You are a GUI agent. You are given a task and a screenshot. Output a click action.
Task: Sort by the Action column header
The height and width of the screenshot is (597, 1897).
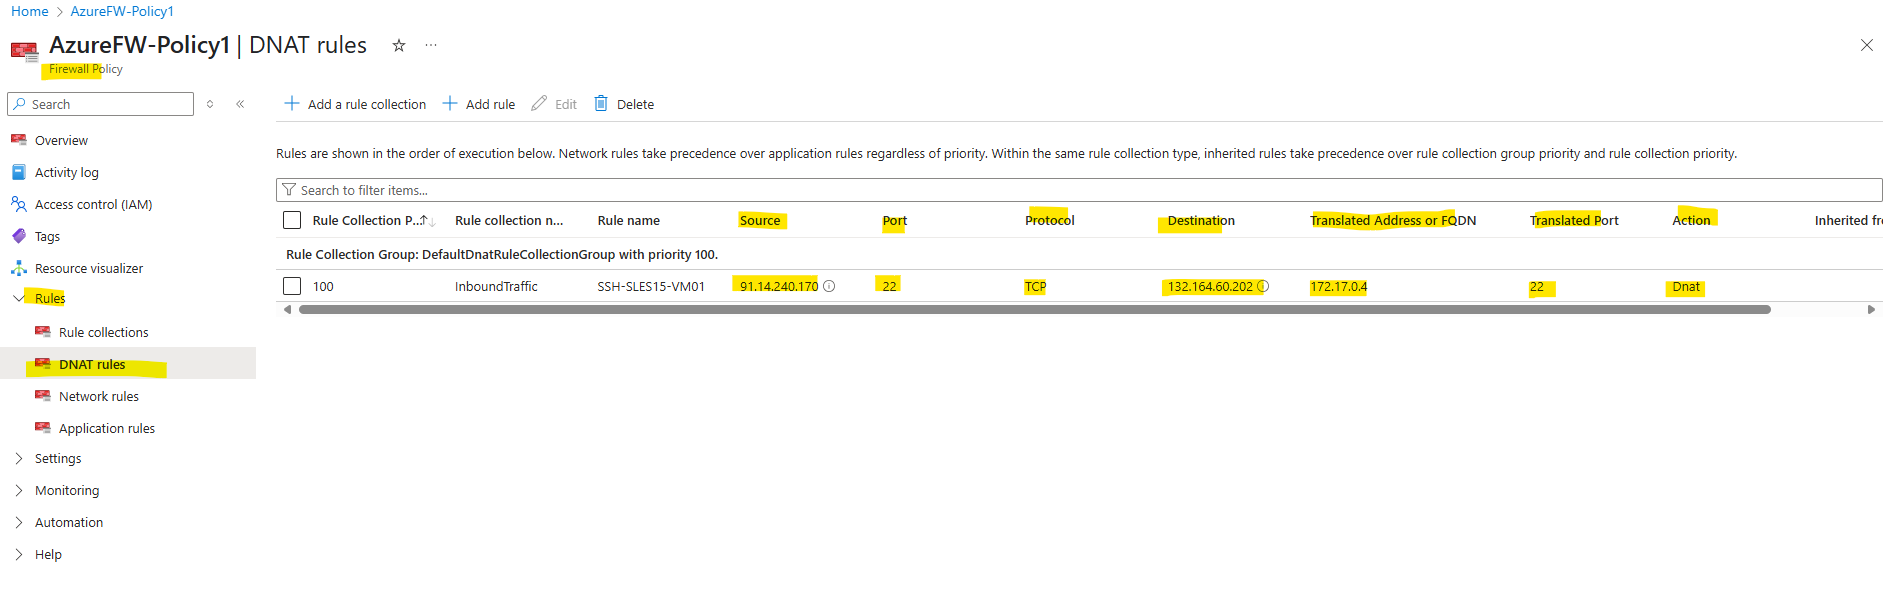point(1691,220)
